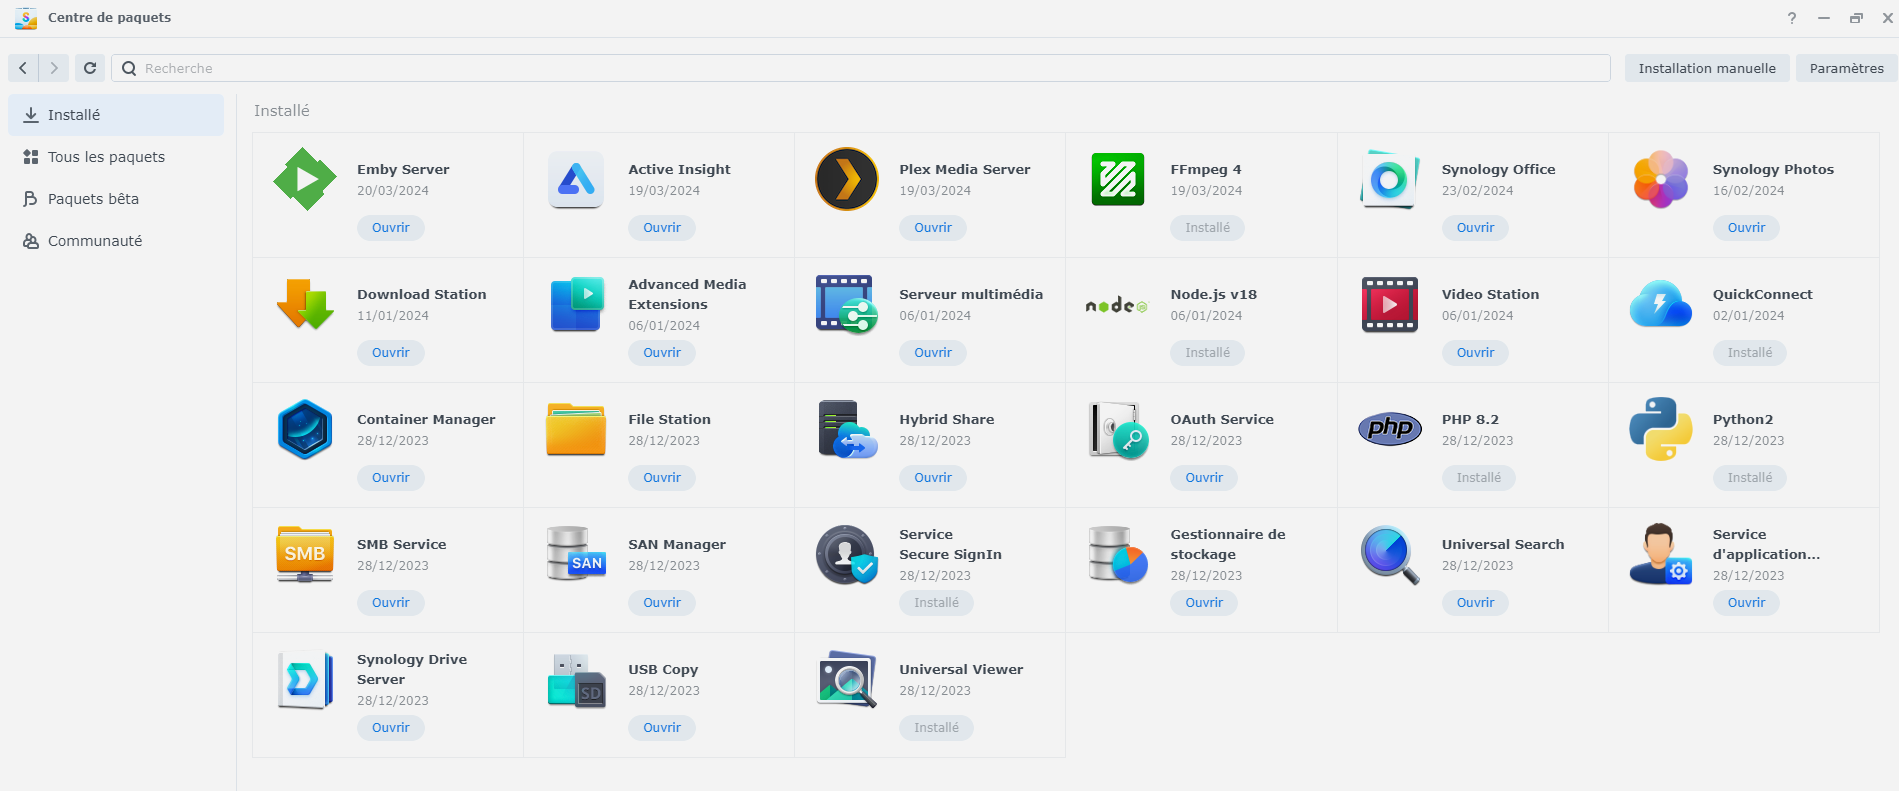Click the Centre de paquets title icon
The width and height of the screenshot is (1899, 791).
tap(26, 18)
